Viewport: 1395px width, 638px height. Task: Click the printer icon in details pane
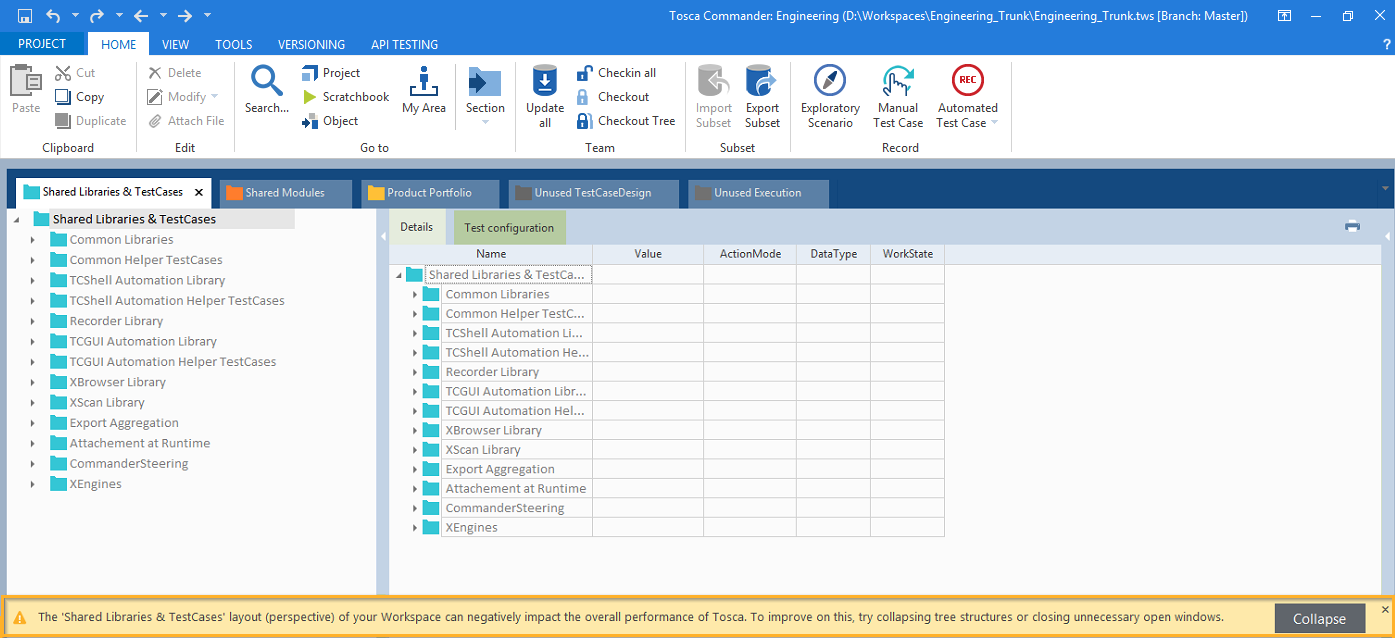point(1352,226)
